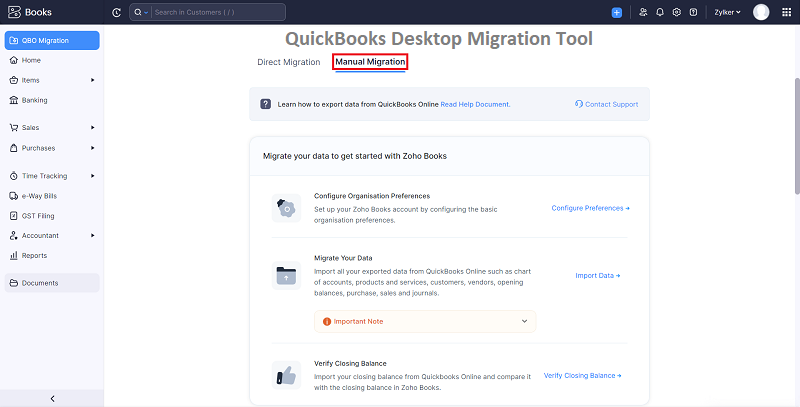Viewport: 800px width, 407px height.
Task: Click the Zoho Books logo icon
Action: (14, 12)
